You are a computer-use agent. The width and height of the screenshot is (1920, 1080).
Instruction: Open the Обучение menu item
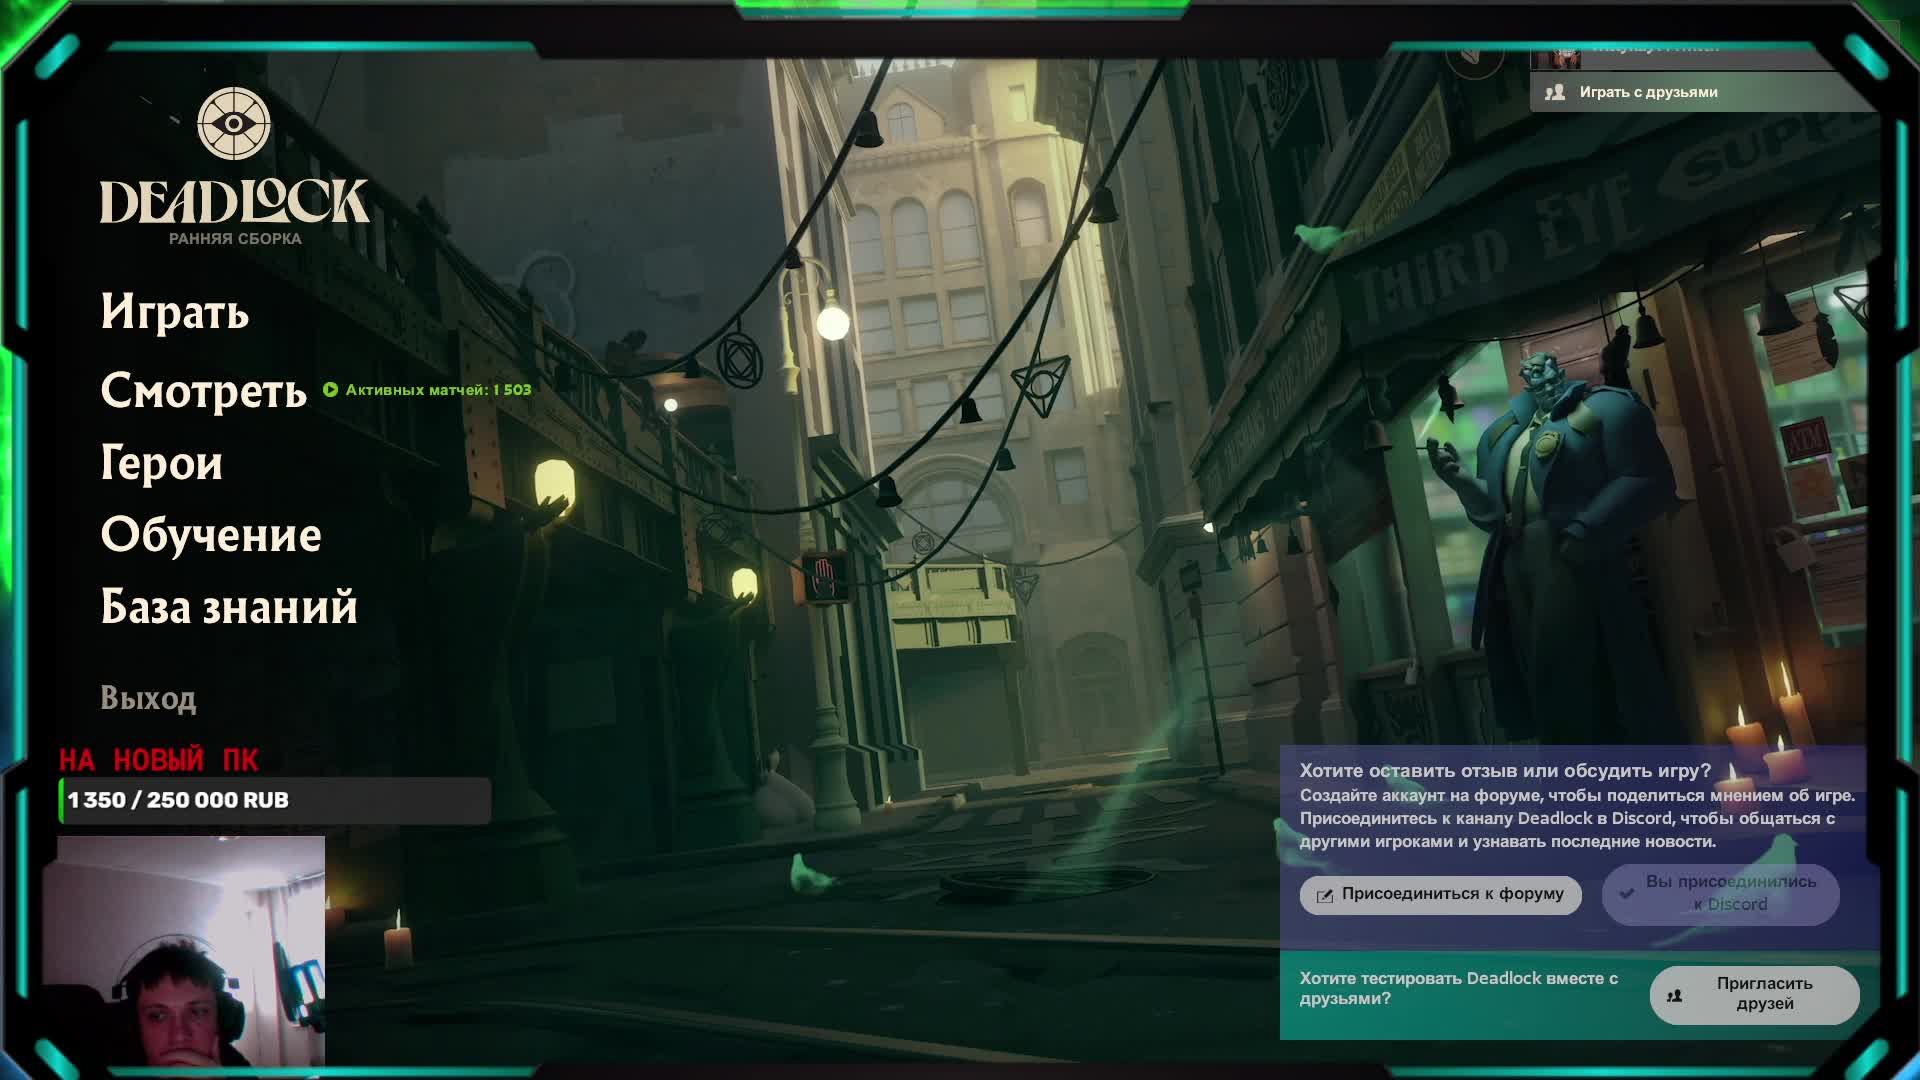(x=211, y=535)
